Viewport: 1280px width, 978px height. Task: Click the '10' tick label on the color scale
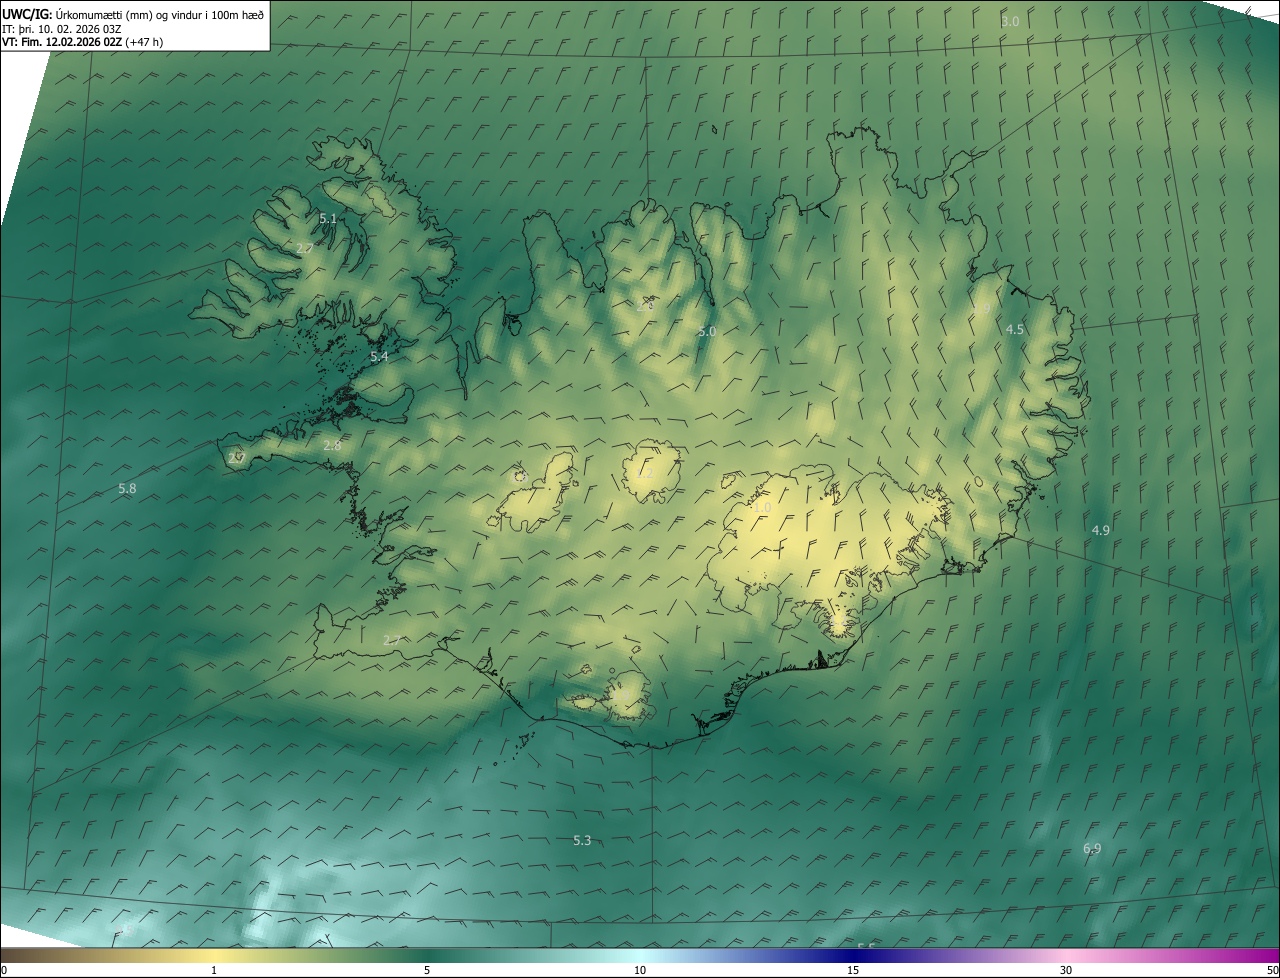[x=640, y=970]
